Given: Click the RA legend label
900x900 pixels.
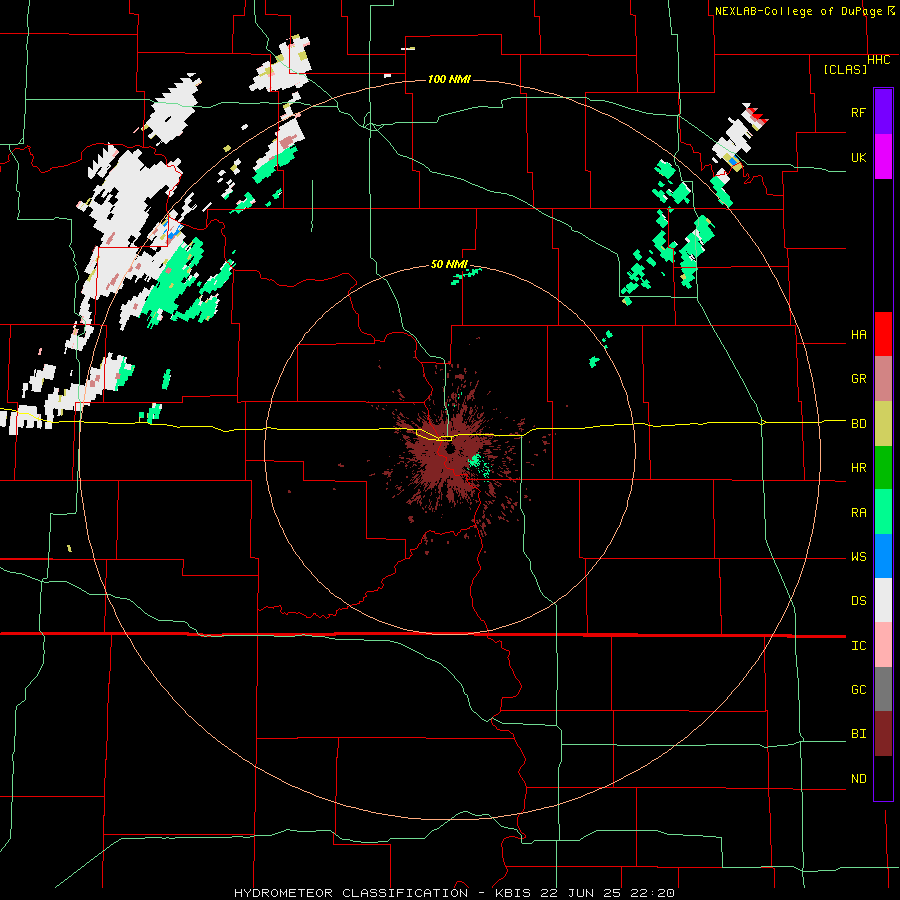Looking at the screenshot, I should coord(858,513).
